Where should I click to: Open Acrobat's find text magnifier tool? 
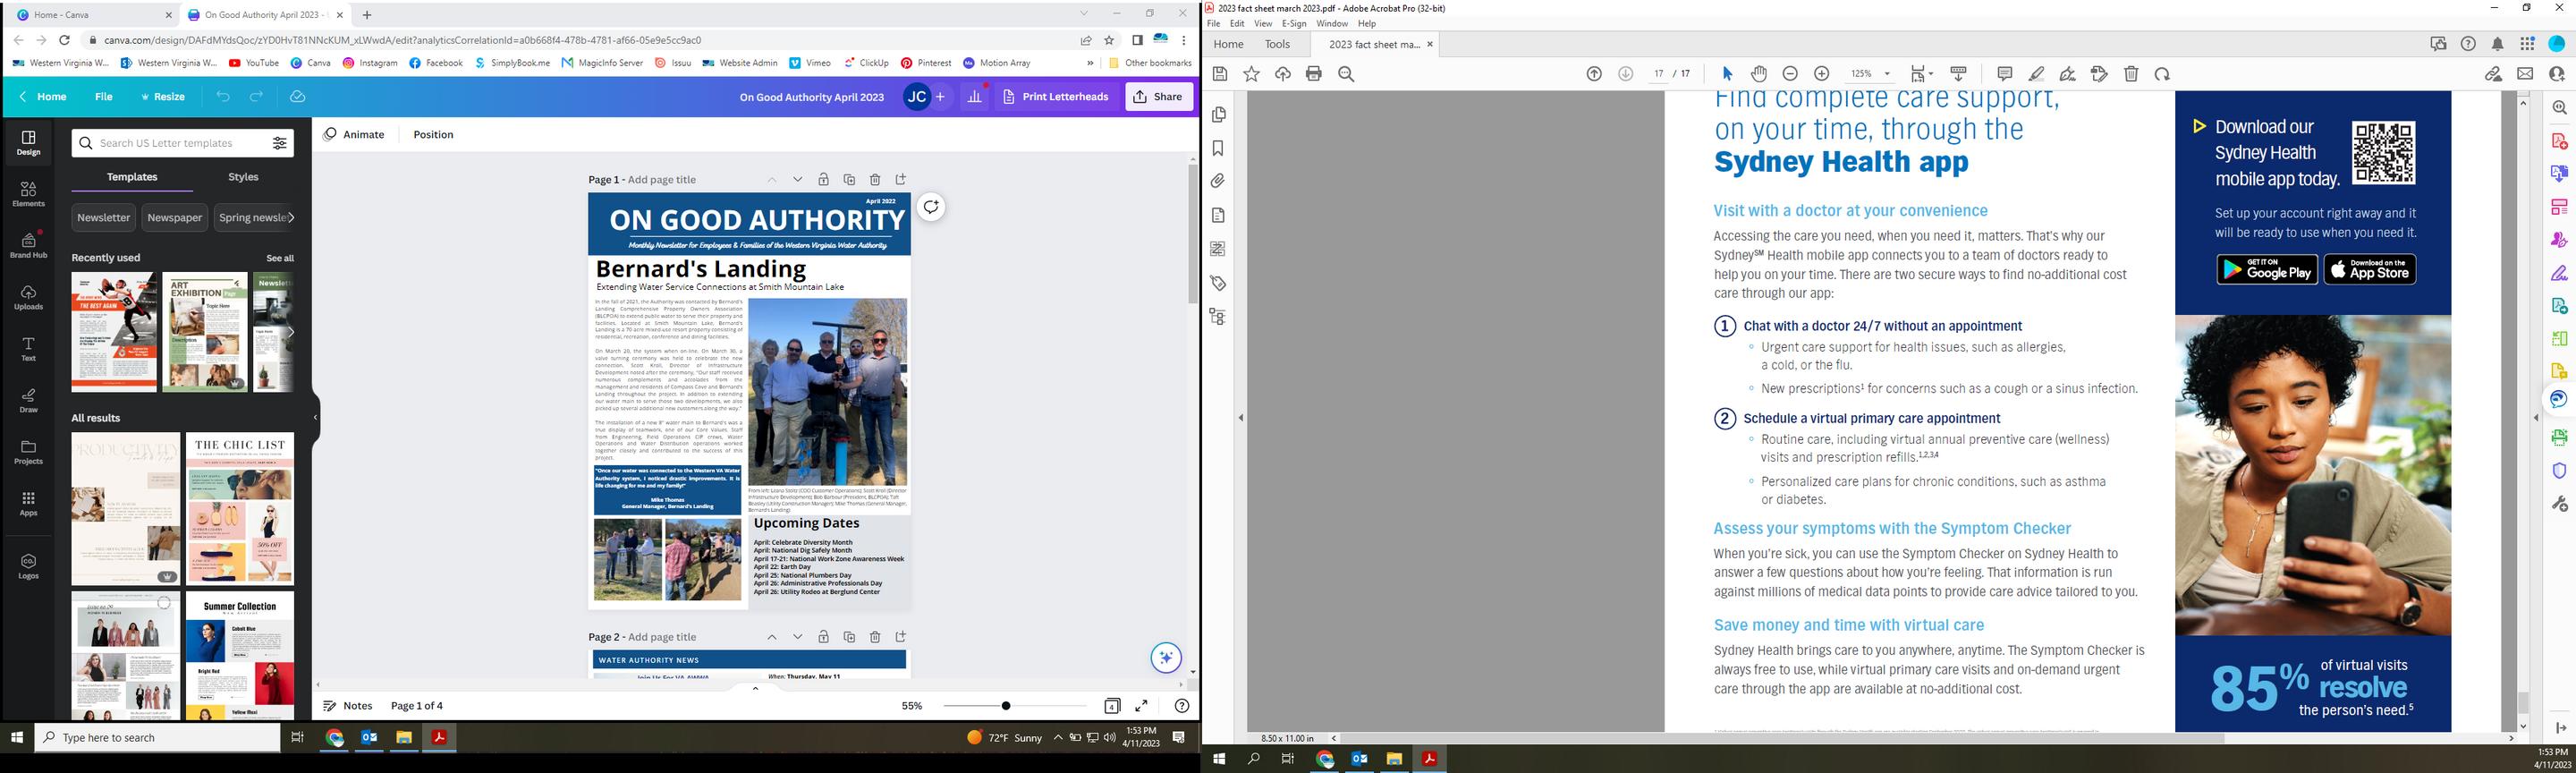tap(1346, 74)
